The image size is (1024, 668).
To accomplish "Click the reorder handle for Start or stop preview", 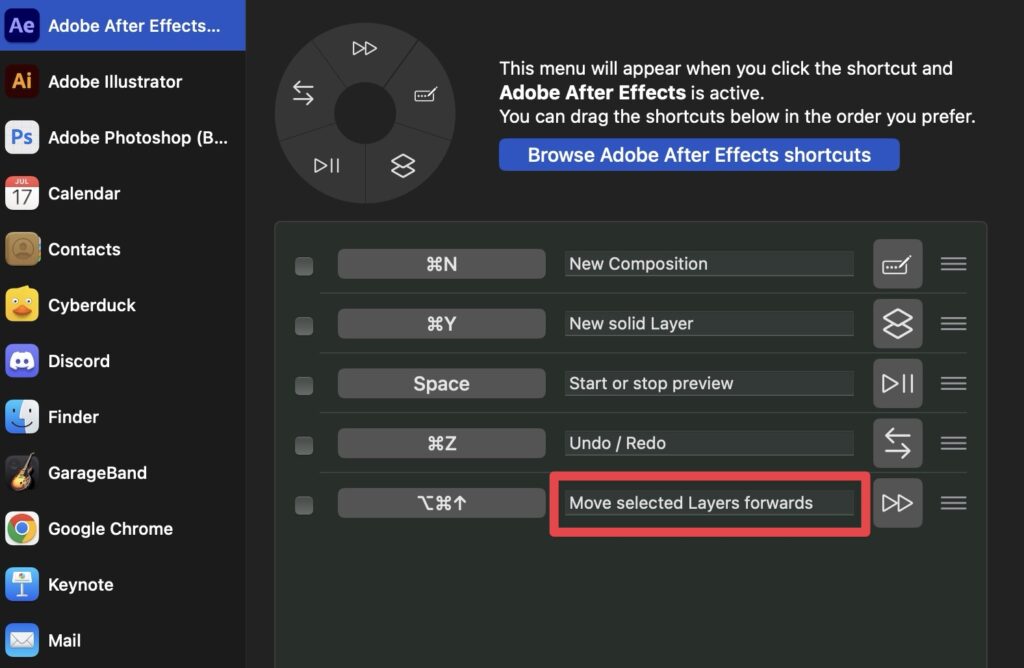I will pyautogui.click(x=953, y=383).
